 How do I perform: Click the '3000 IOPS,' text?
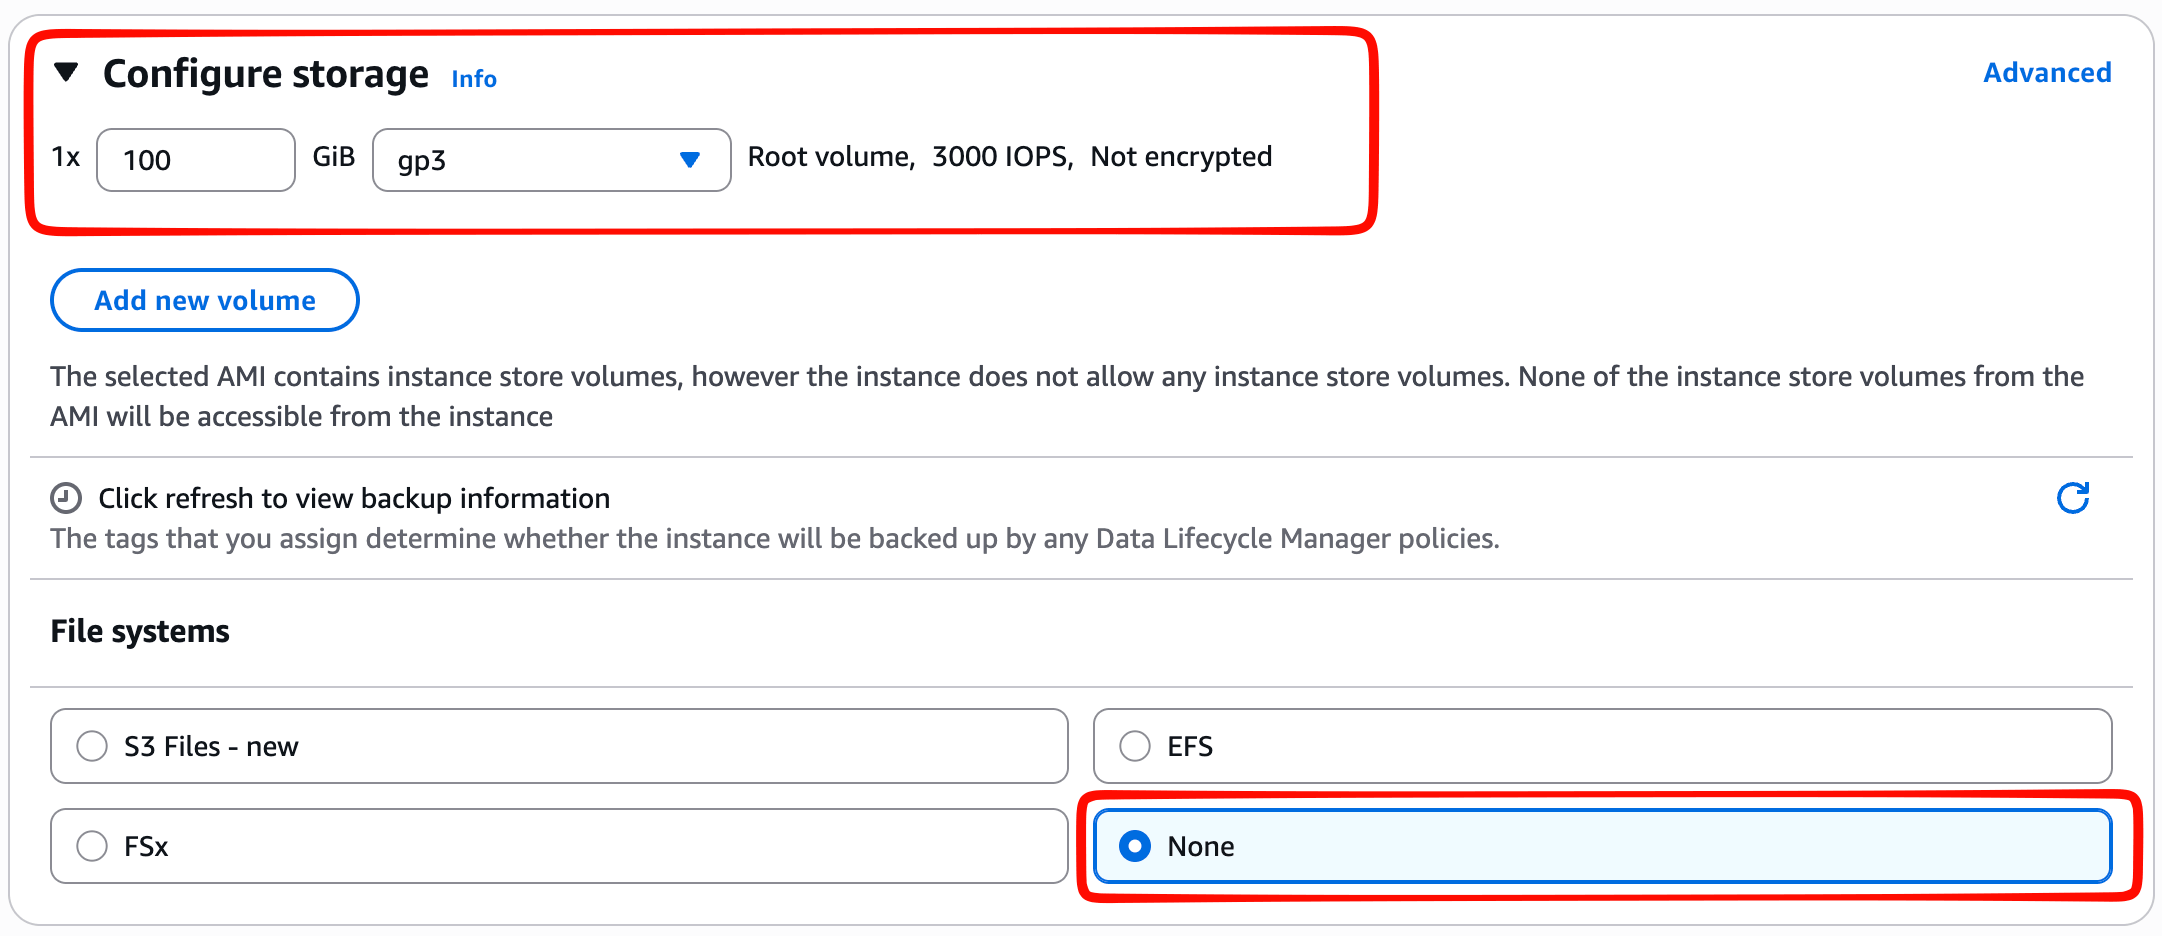click(1003, 157)
